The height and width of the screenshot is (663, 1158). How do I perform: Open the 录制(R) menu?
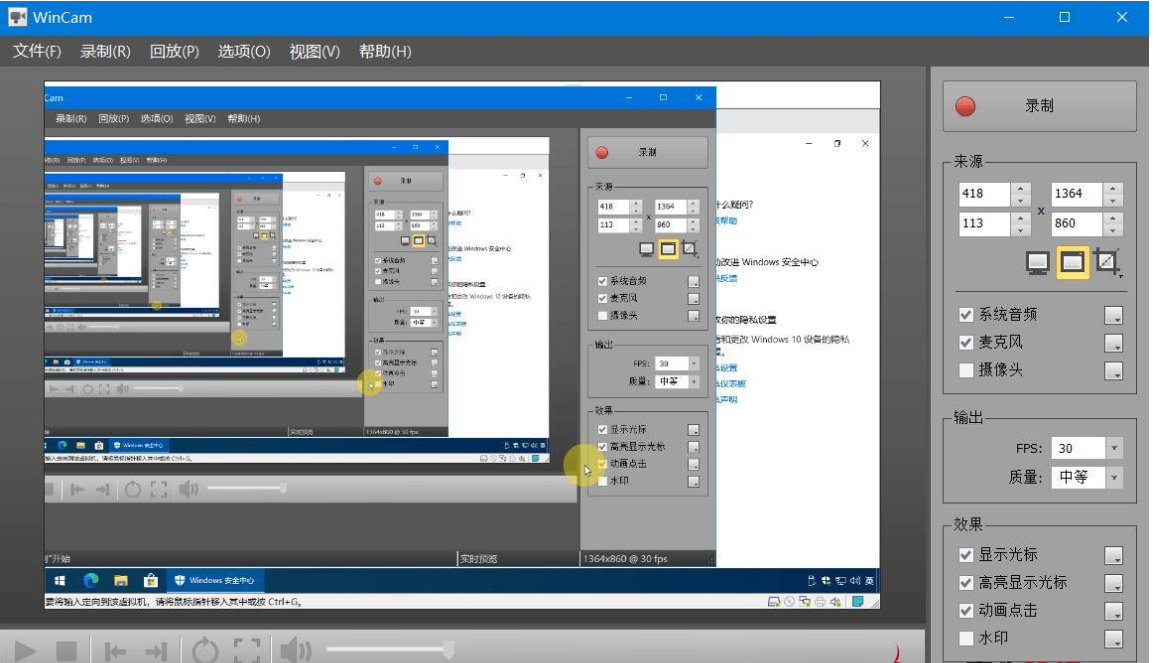click(x=105, y=51)
